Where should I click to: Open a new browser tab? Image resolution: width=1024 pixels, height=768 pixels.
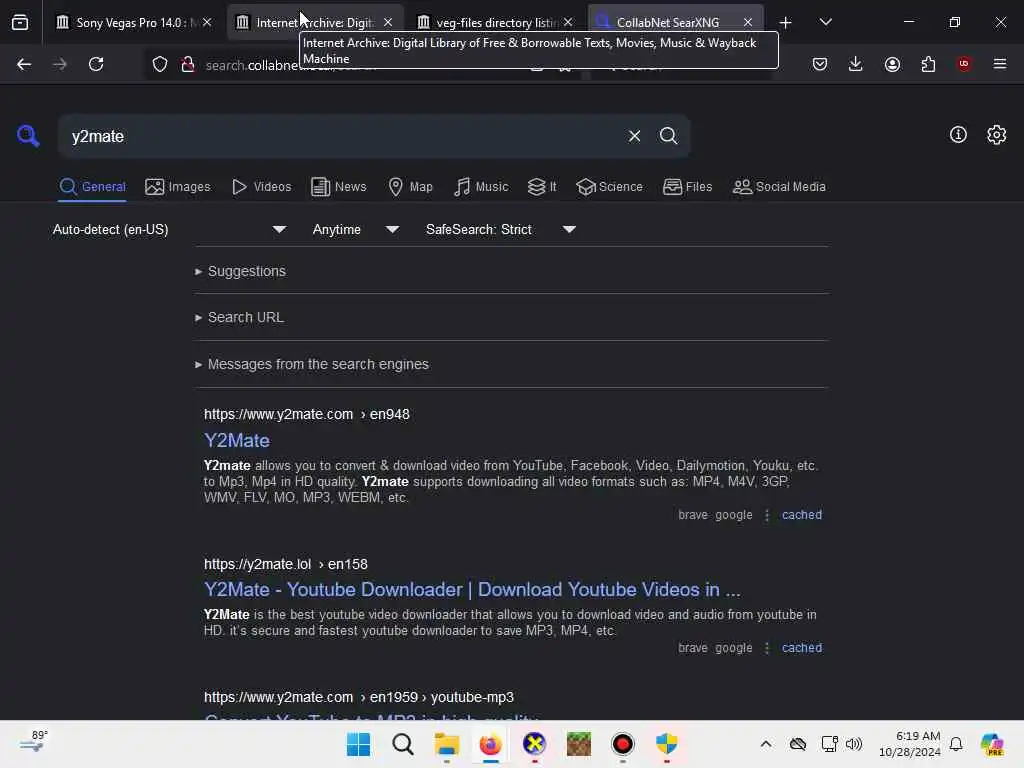coord(786,22)
